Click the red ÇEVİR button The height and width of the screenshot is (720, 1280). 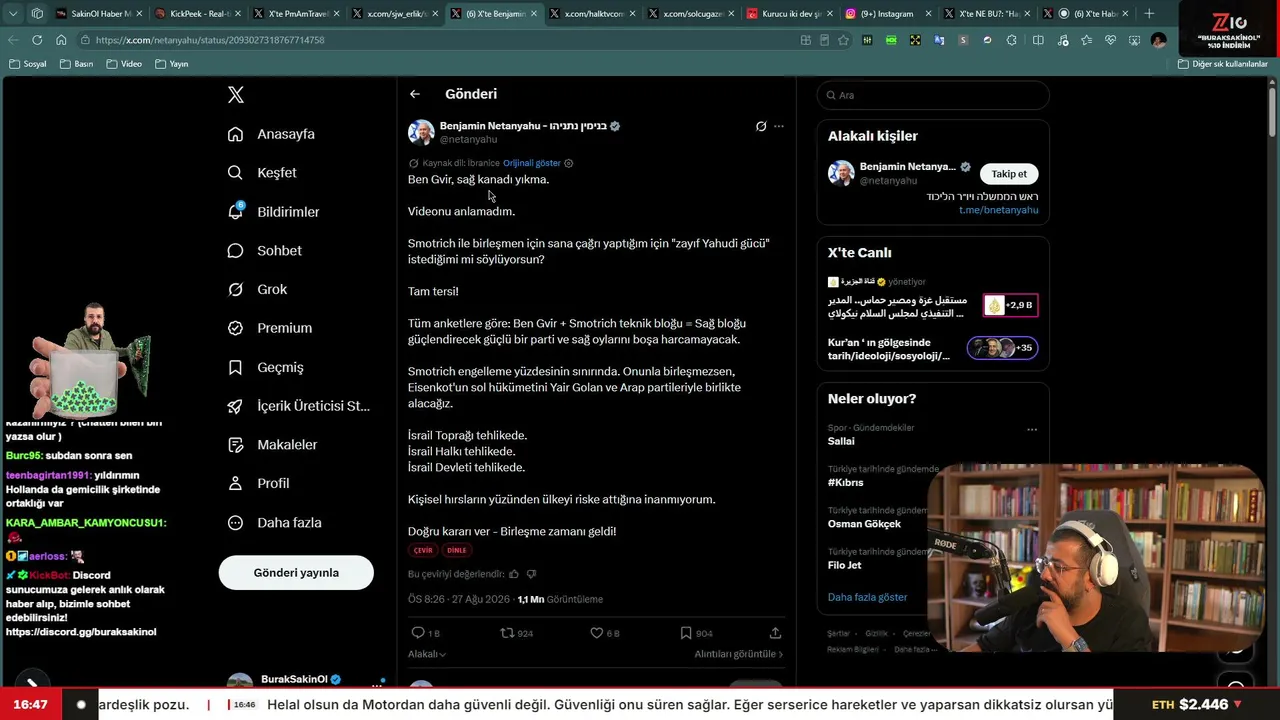[x=423, y=550]
